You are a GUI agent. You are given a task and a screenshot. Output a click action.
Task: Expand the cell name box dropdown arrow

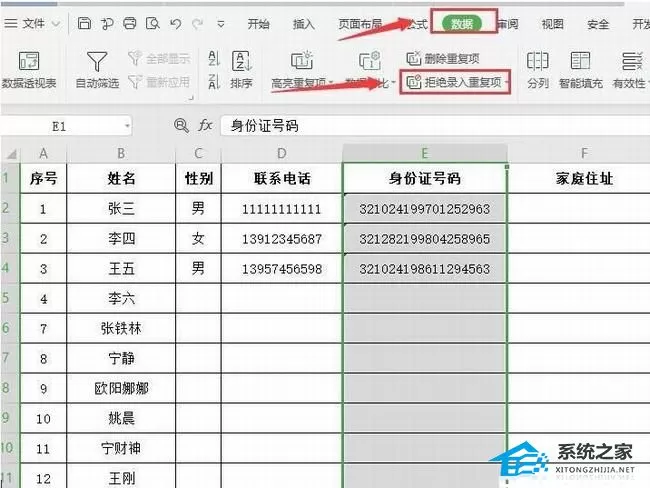click(x=127, y=126)
